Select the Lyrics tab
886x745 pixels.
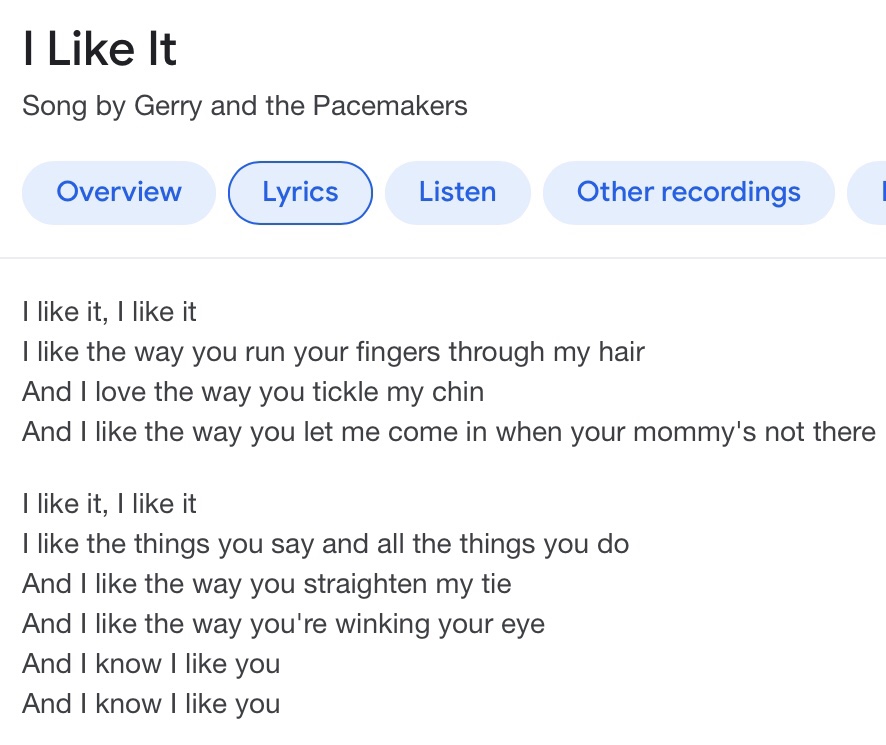coord(300,192)
